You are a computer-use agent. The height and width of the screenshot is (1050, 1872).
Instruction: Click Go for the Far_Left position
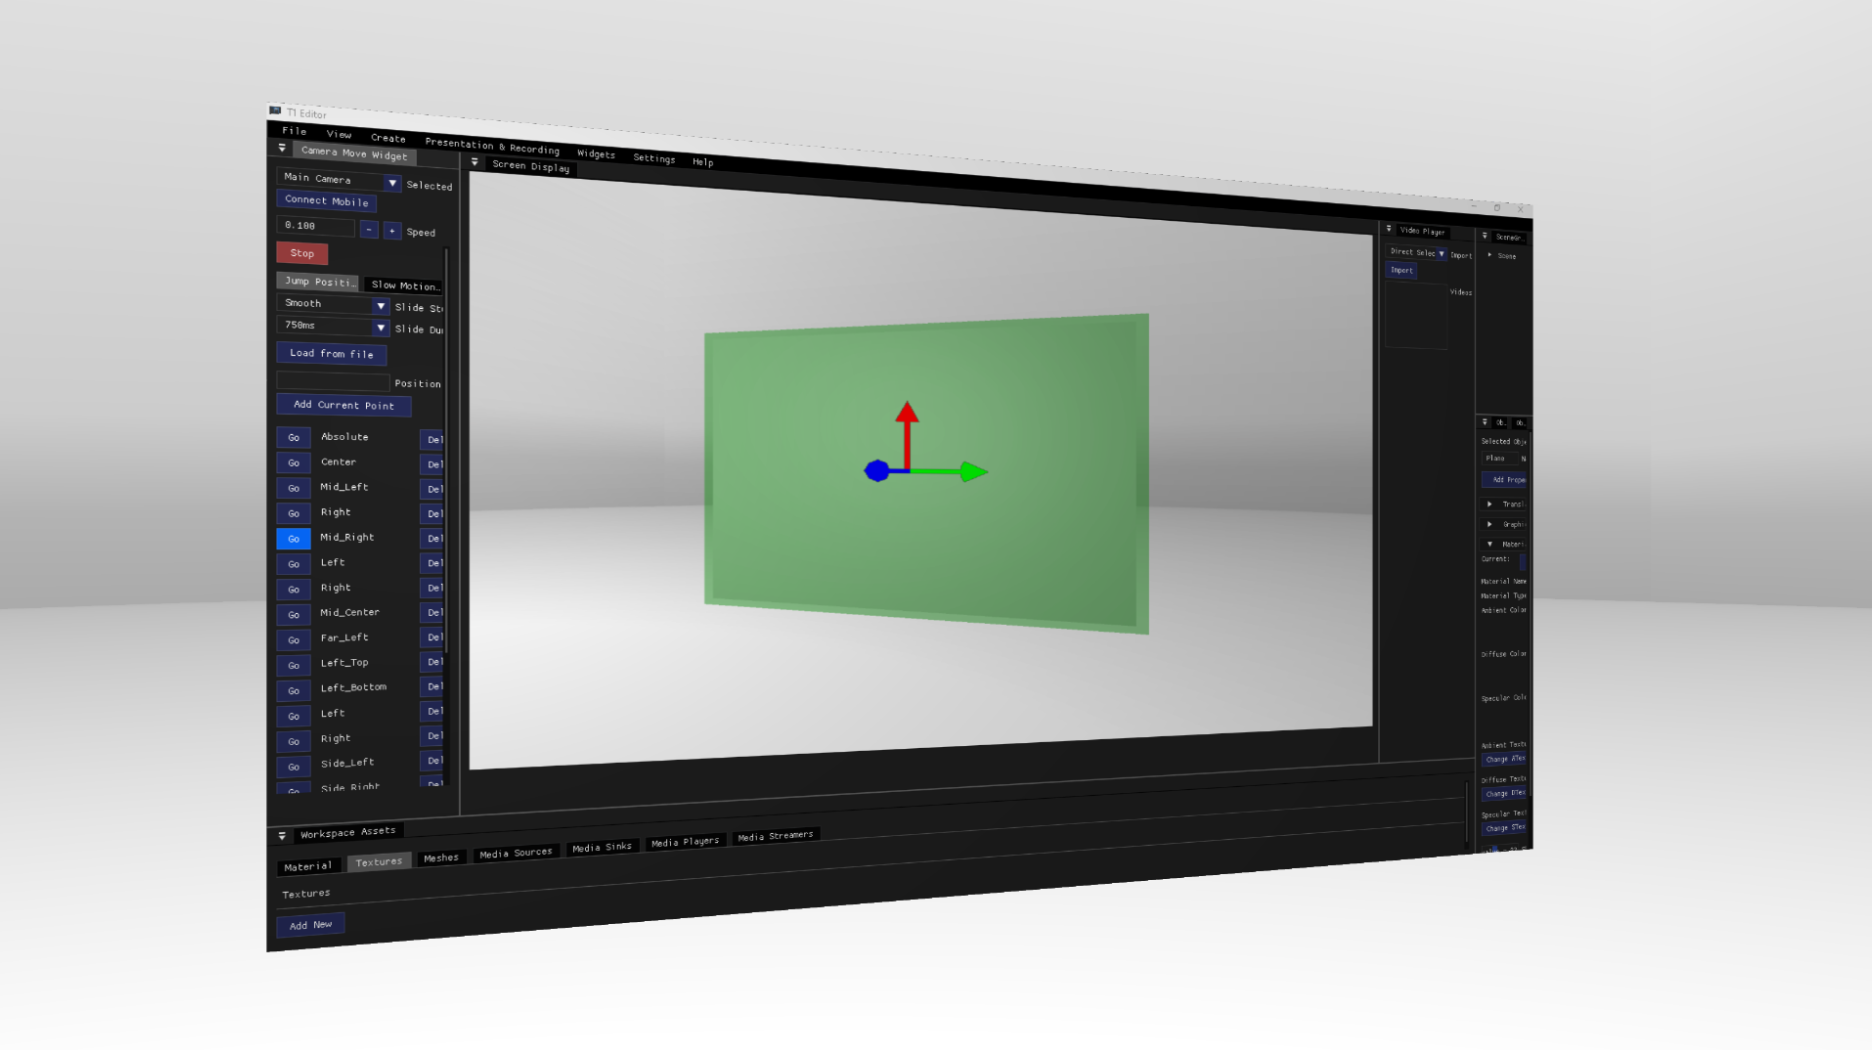tap(294, 640)
